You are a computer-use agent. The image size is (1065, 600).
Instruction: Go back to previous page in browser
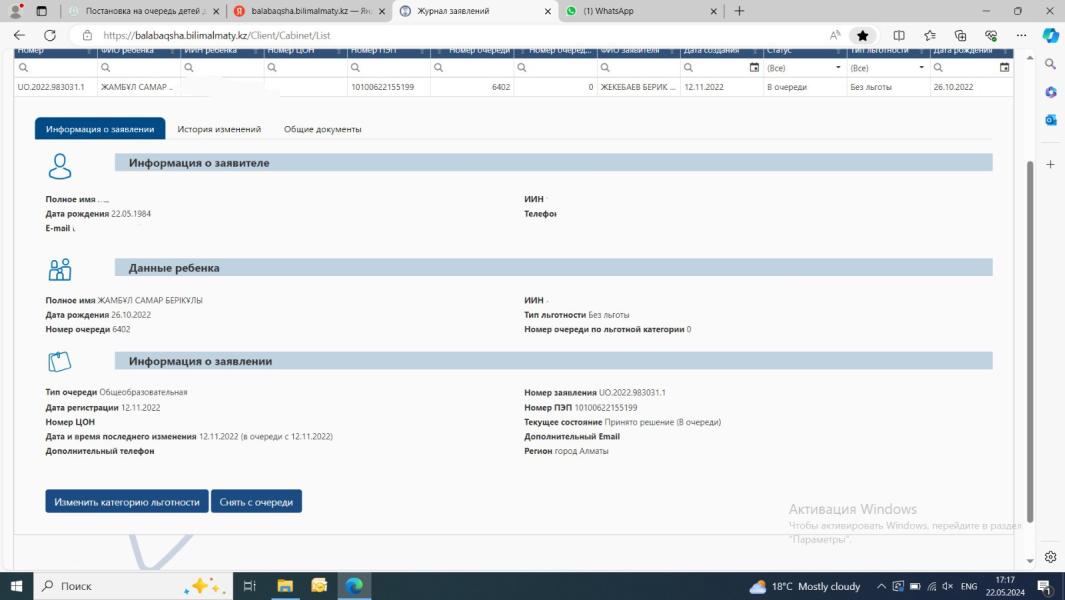pyautogui.click(x=19, y=35)
